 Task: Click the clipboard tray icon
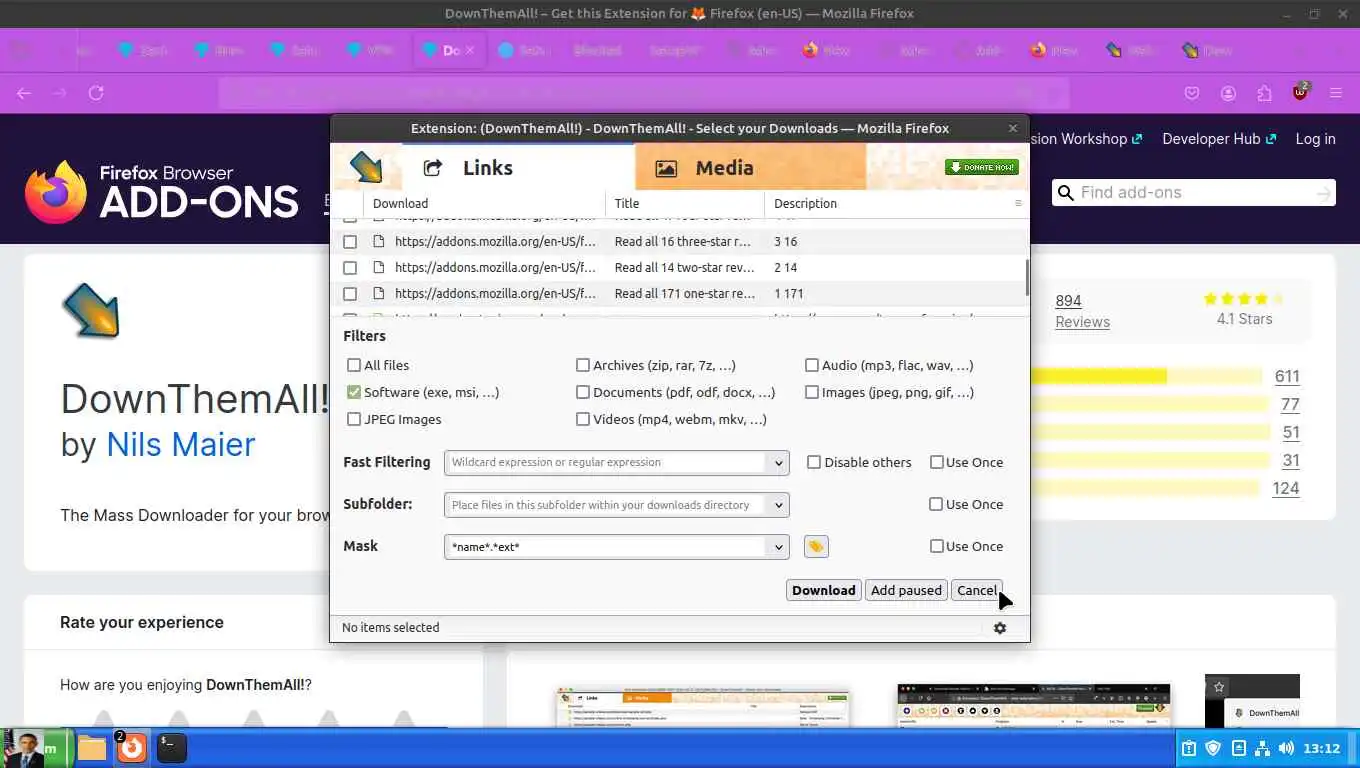tap(1189, 748)
